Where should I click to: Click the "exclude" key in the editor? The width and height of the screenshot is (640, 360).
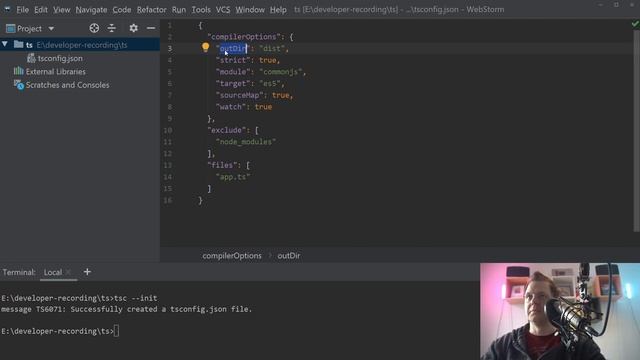[227, 130]
